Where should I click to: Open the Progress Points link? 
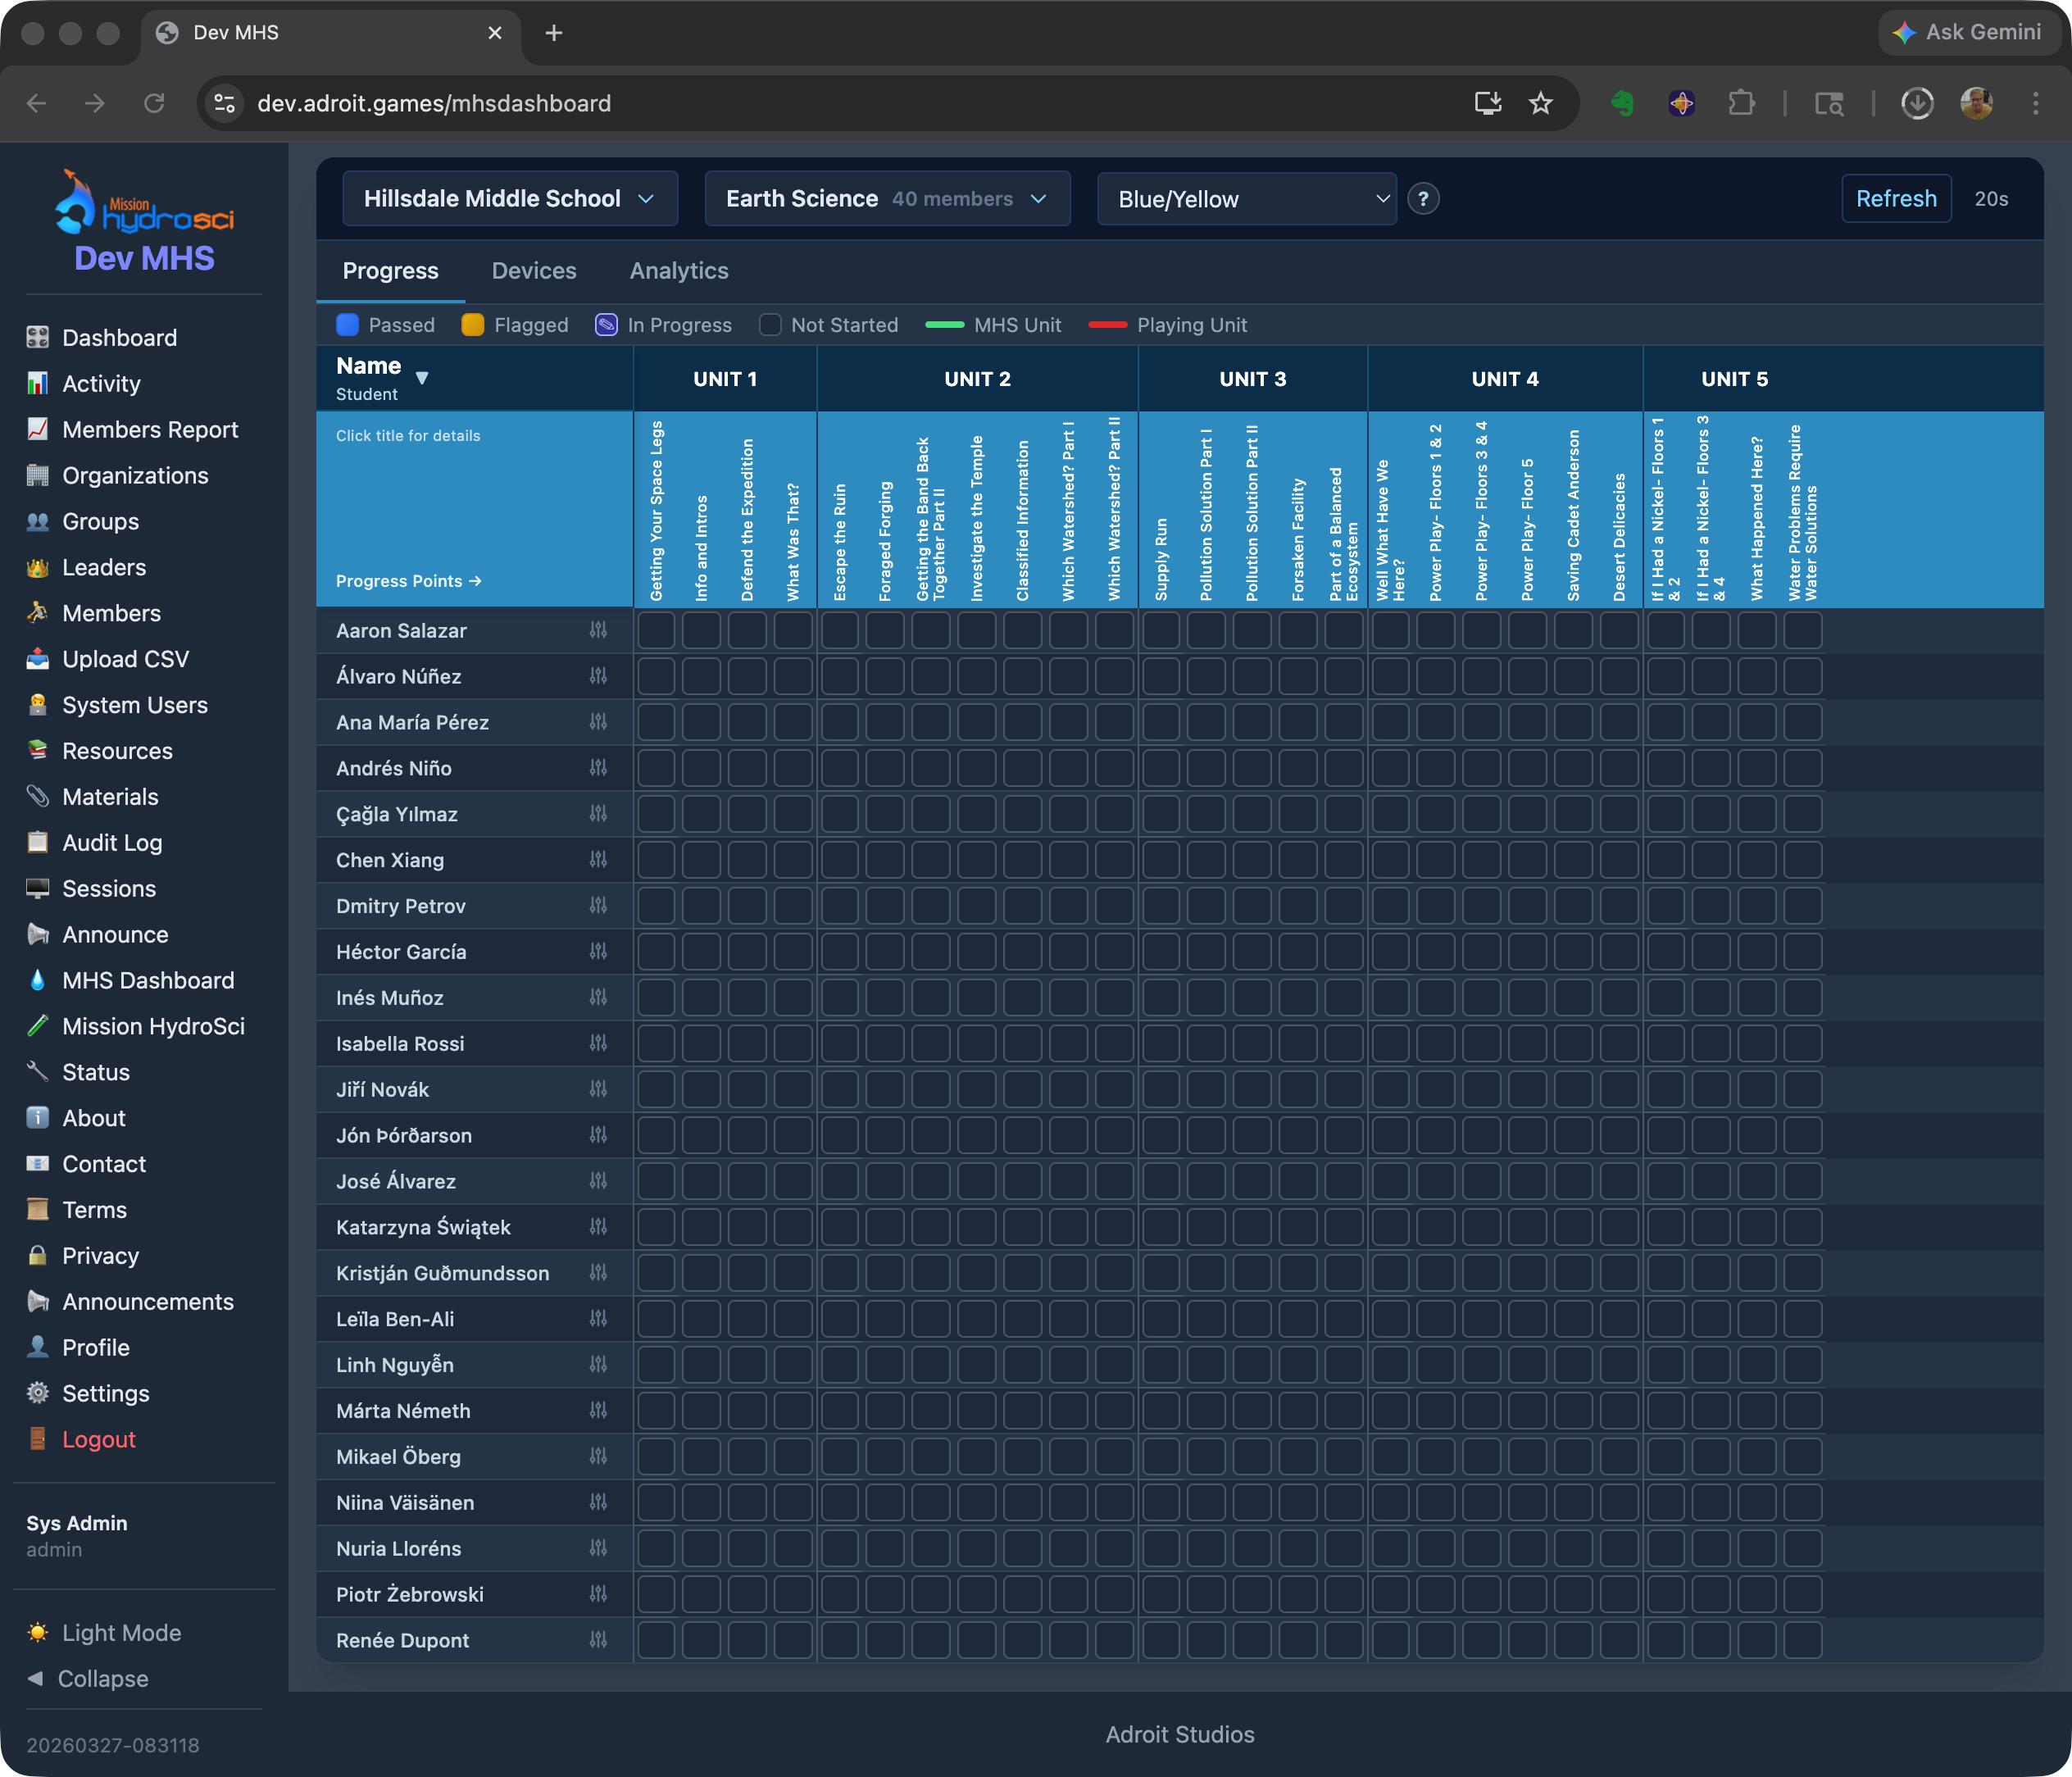[408, 581]
